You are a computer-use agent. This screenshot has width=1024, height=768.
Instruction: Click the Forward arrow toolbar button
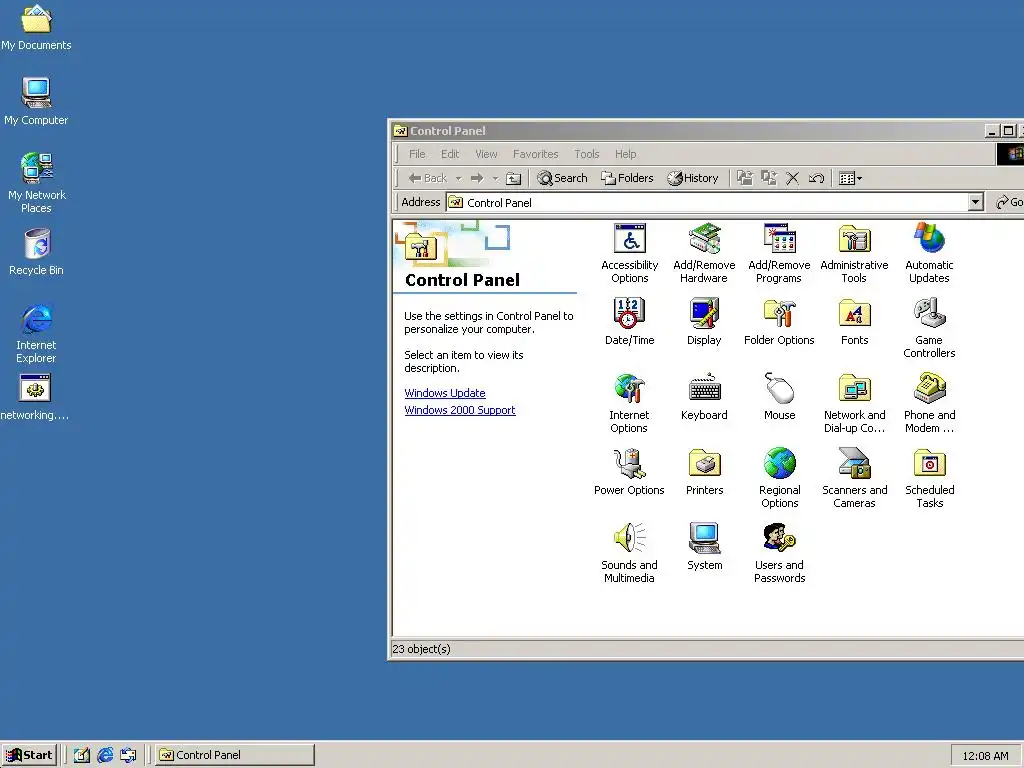[x=477, y=178]
